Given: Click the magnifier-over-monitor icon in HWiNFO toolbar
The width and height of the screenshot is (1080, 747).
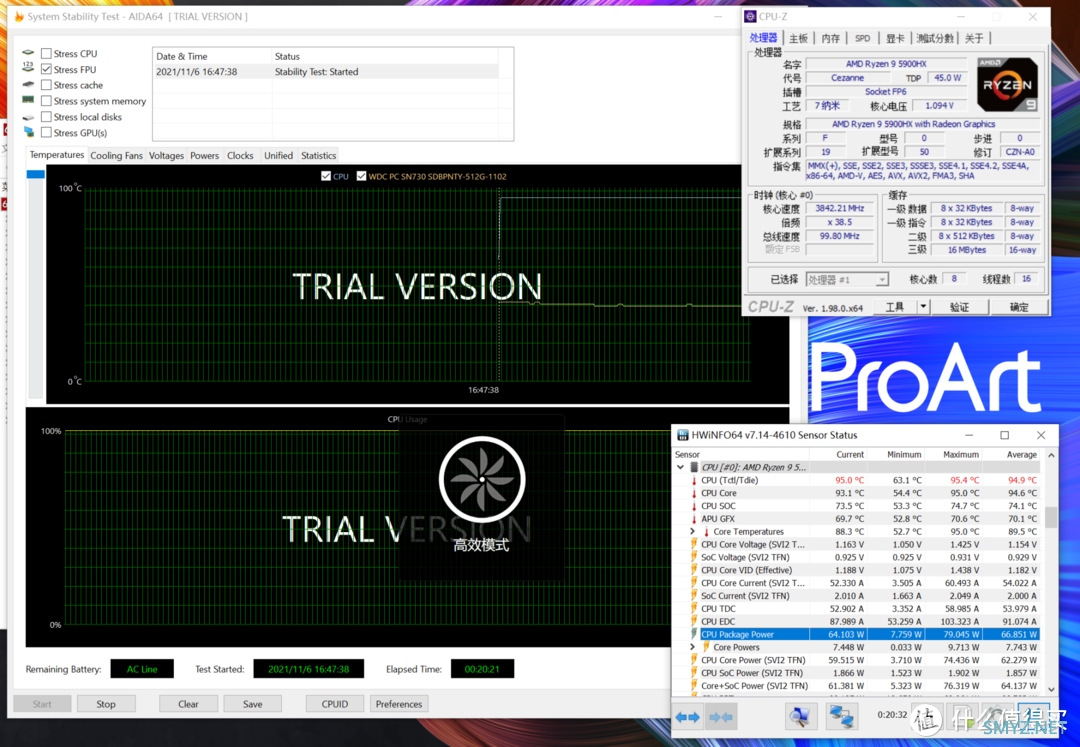Looking at the screenshot, I should 799,717.
